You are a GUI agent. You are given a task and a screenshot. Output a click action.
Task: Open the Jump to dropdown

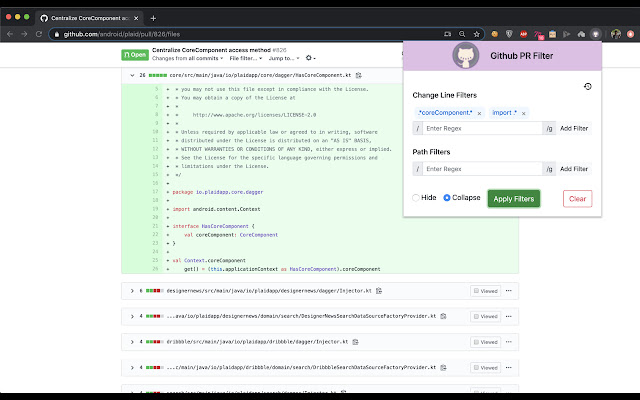pyautogui.click(x=283, y=59)
